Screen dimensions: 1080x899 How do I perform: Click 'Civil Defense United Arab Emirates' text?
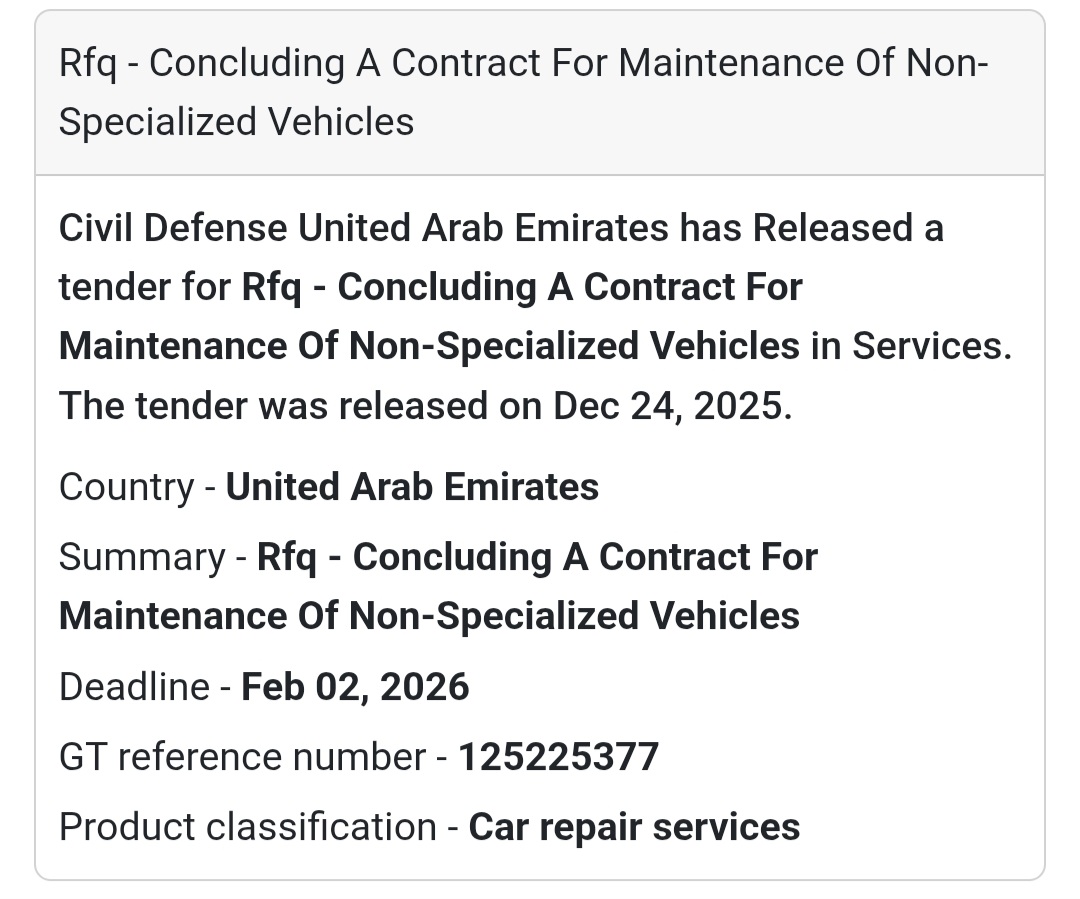[x=364, y=228]
